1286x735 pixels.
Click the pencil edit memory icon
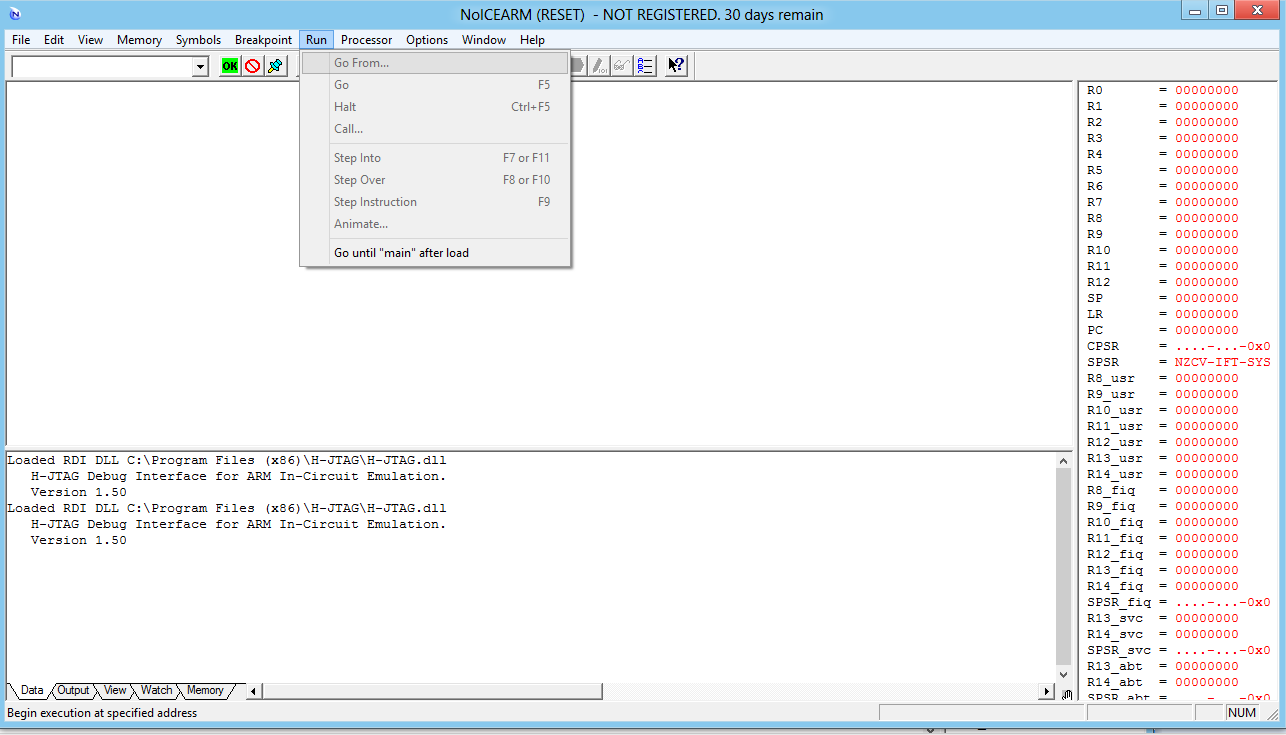pyautogui.click(x=599, y=66)
